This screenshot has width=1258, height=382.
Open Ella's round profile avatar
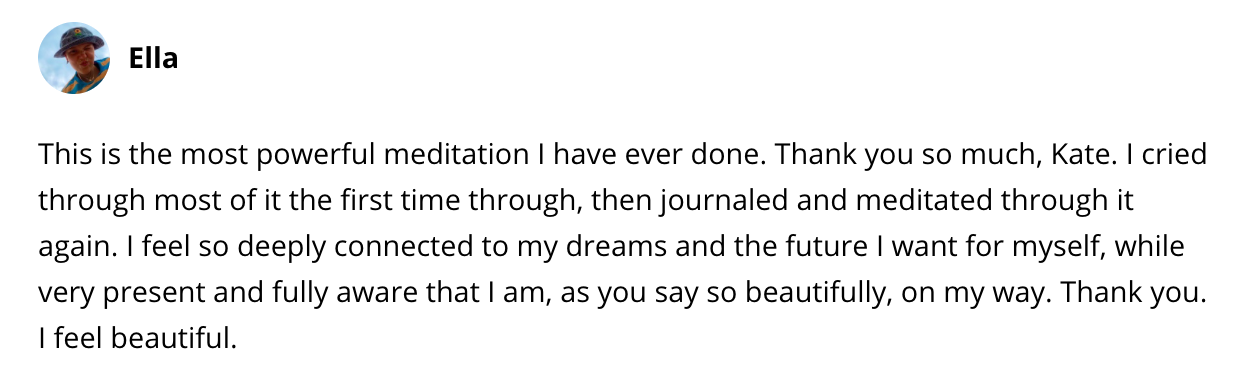74,58
